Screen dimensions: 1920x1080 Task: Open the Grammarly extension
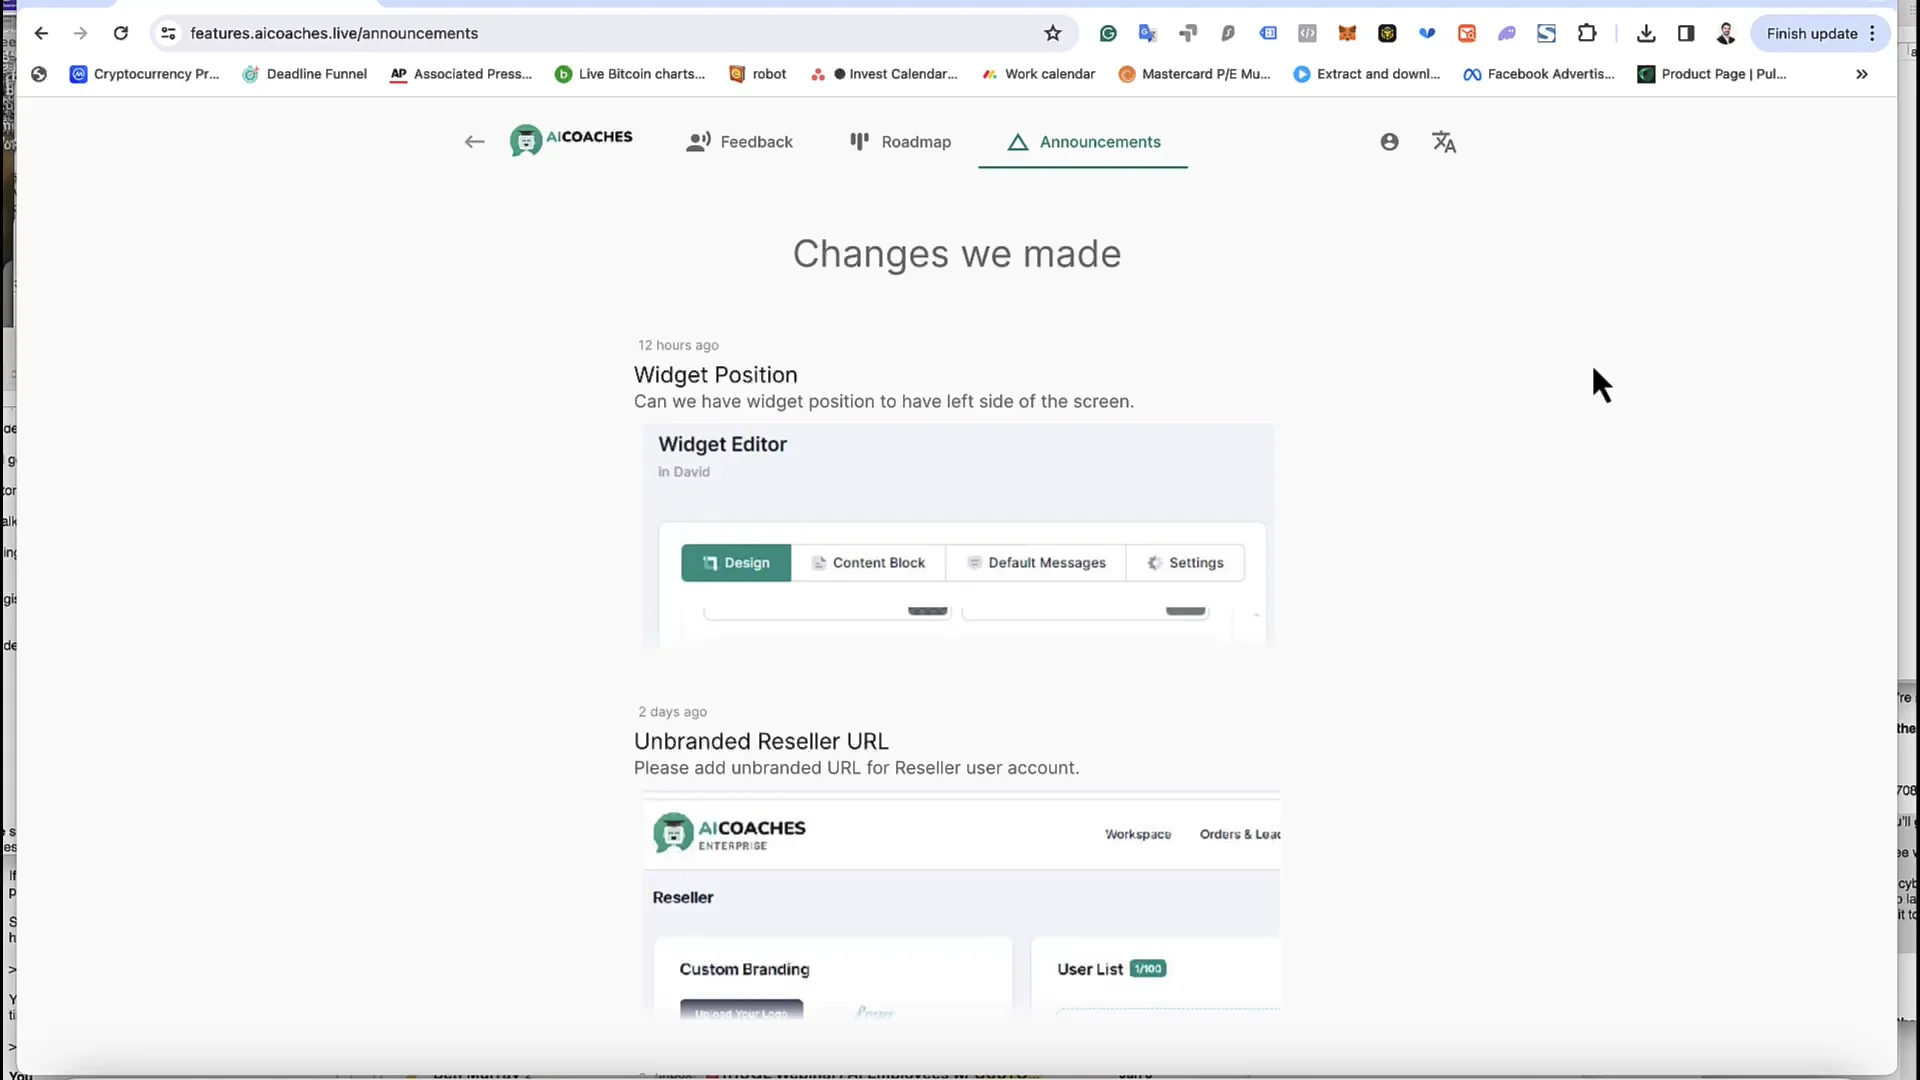1108,33
